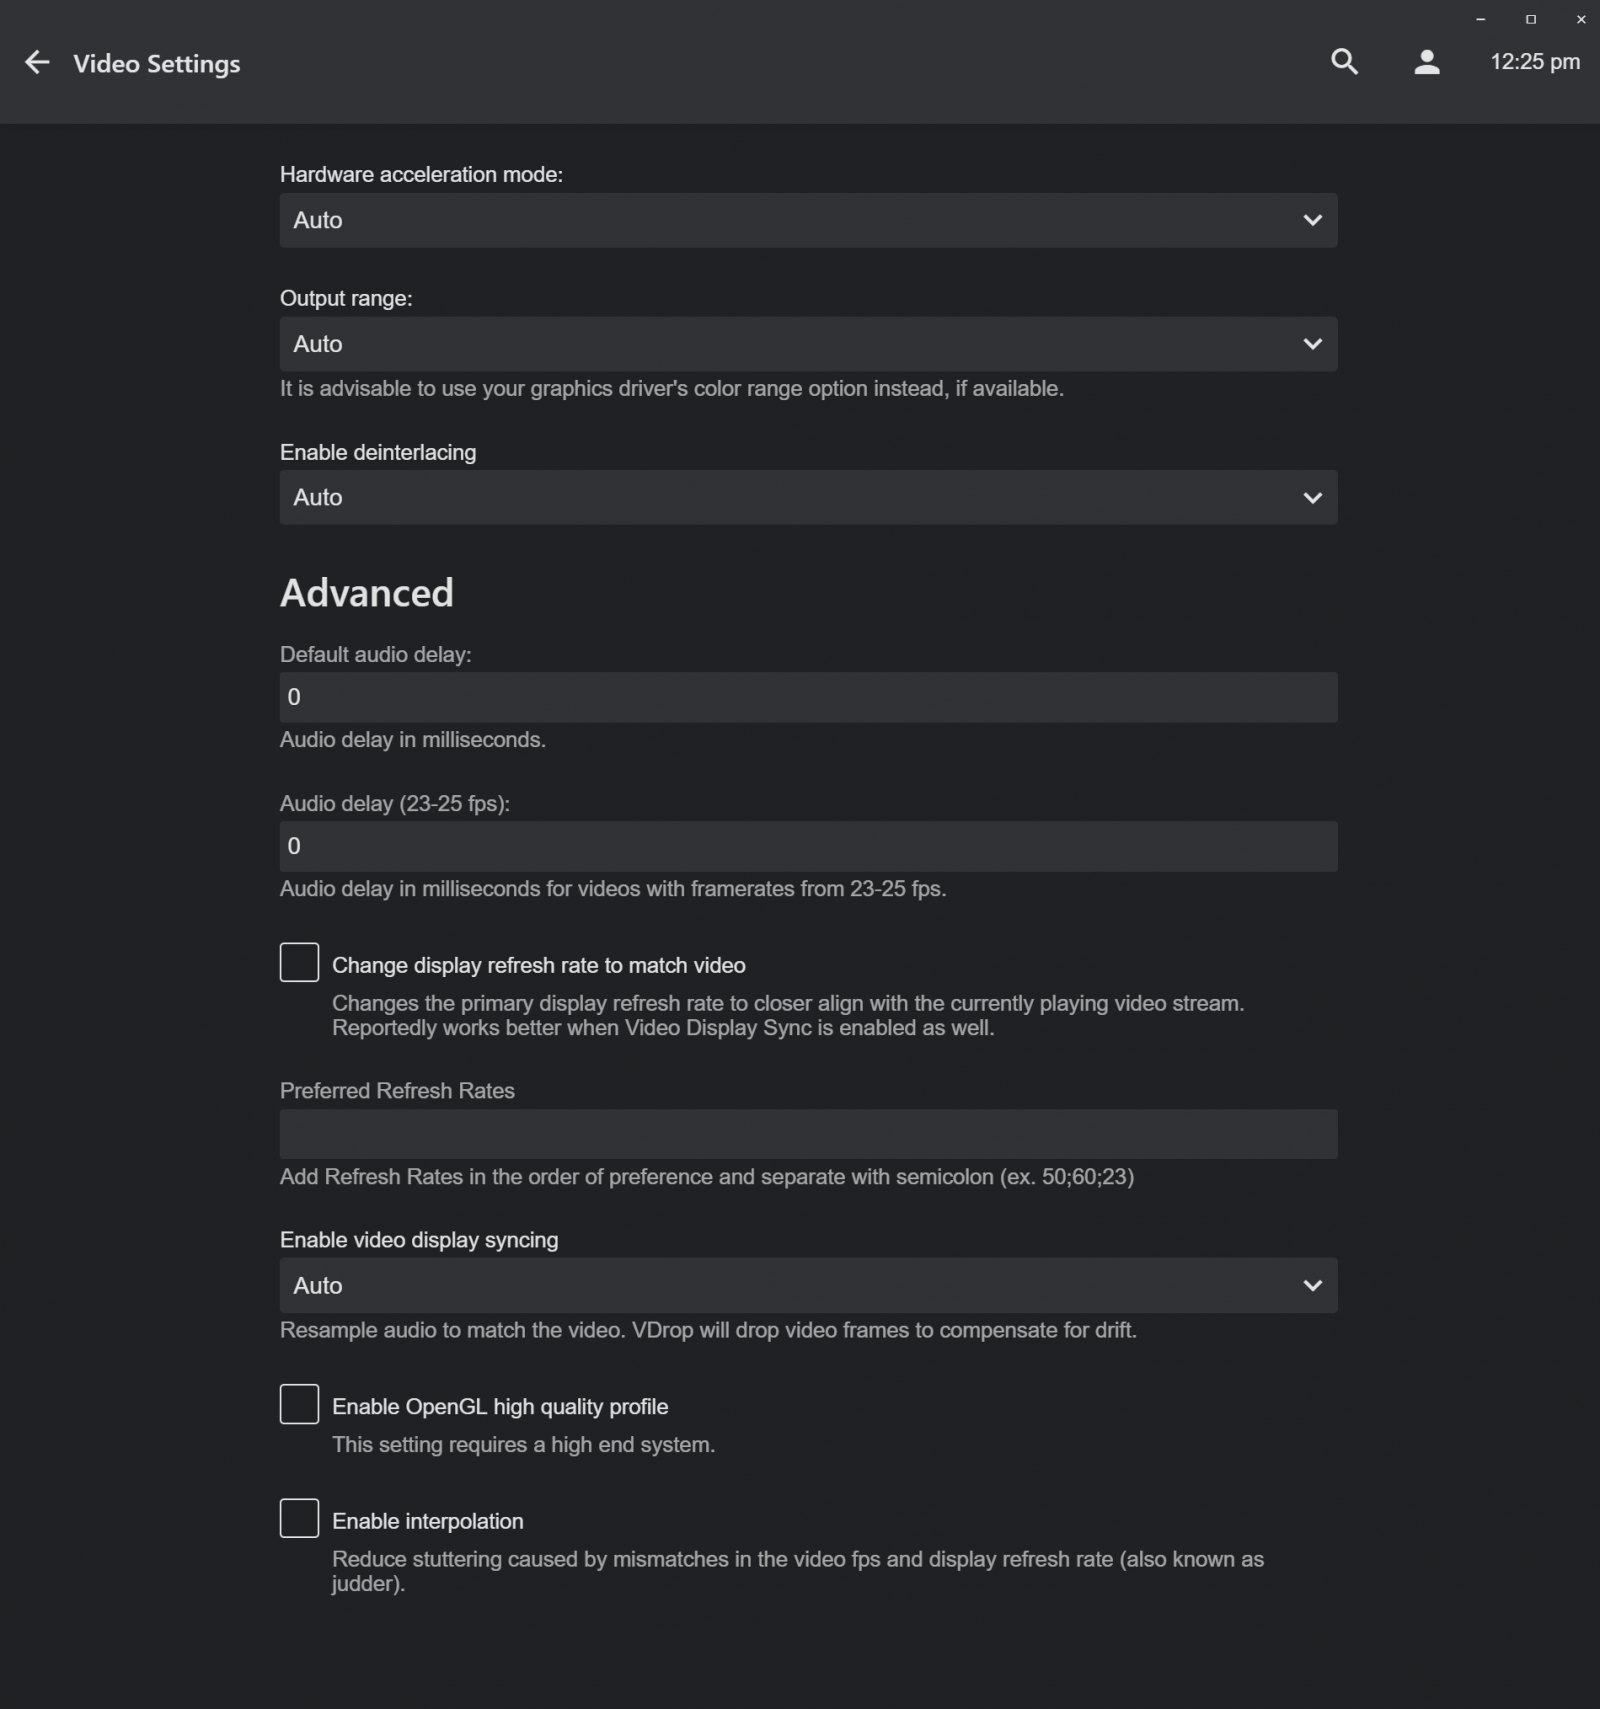Open Hardware acceleration mode dropdown
The image size is (1600, 1709).
click(x=808, y=220)
